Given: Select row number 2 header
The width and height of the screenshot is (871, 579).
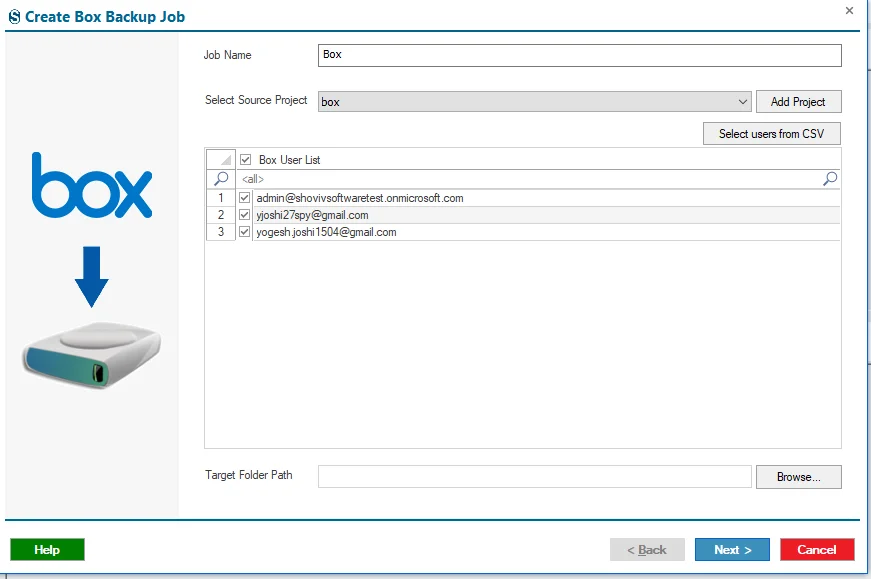Looking at the screenshot, I should (221, 215).
